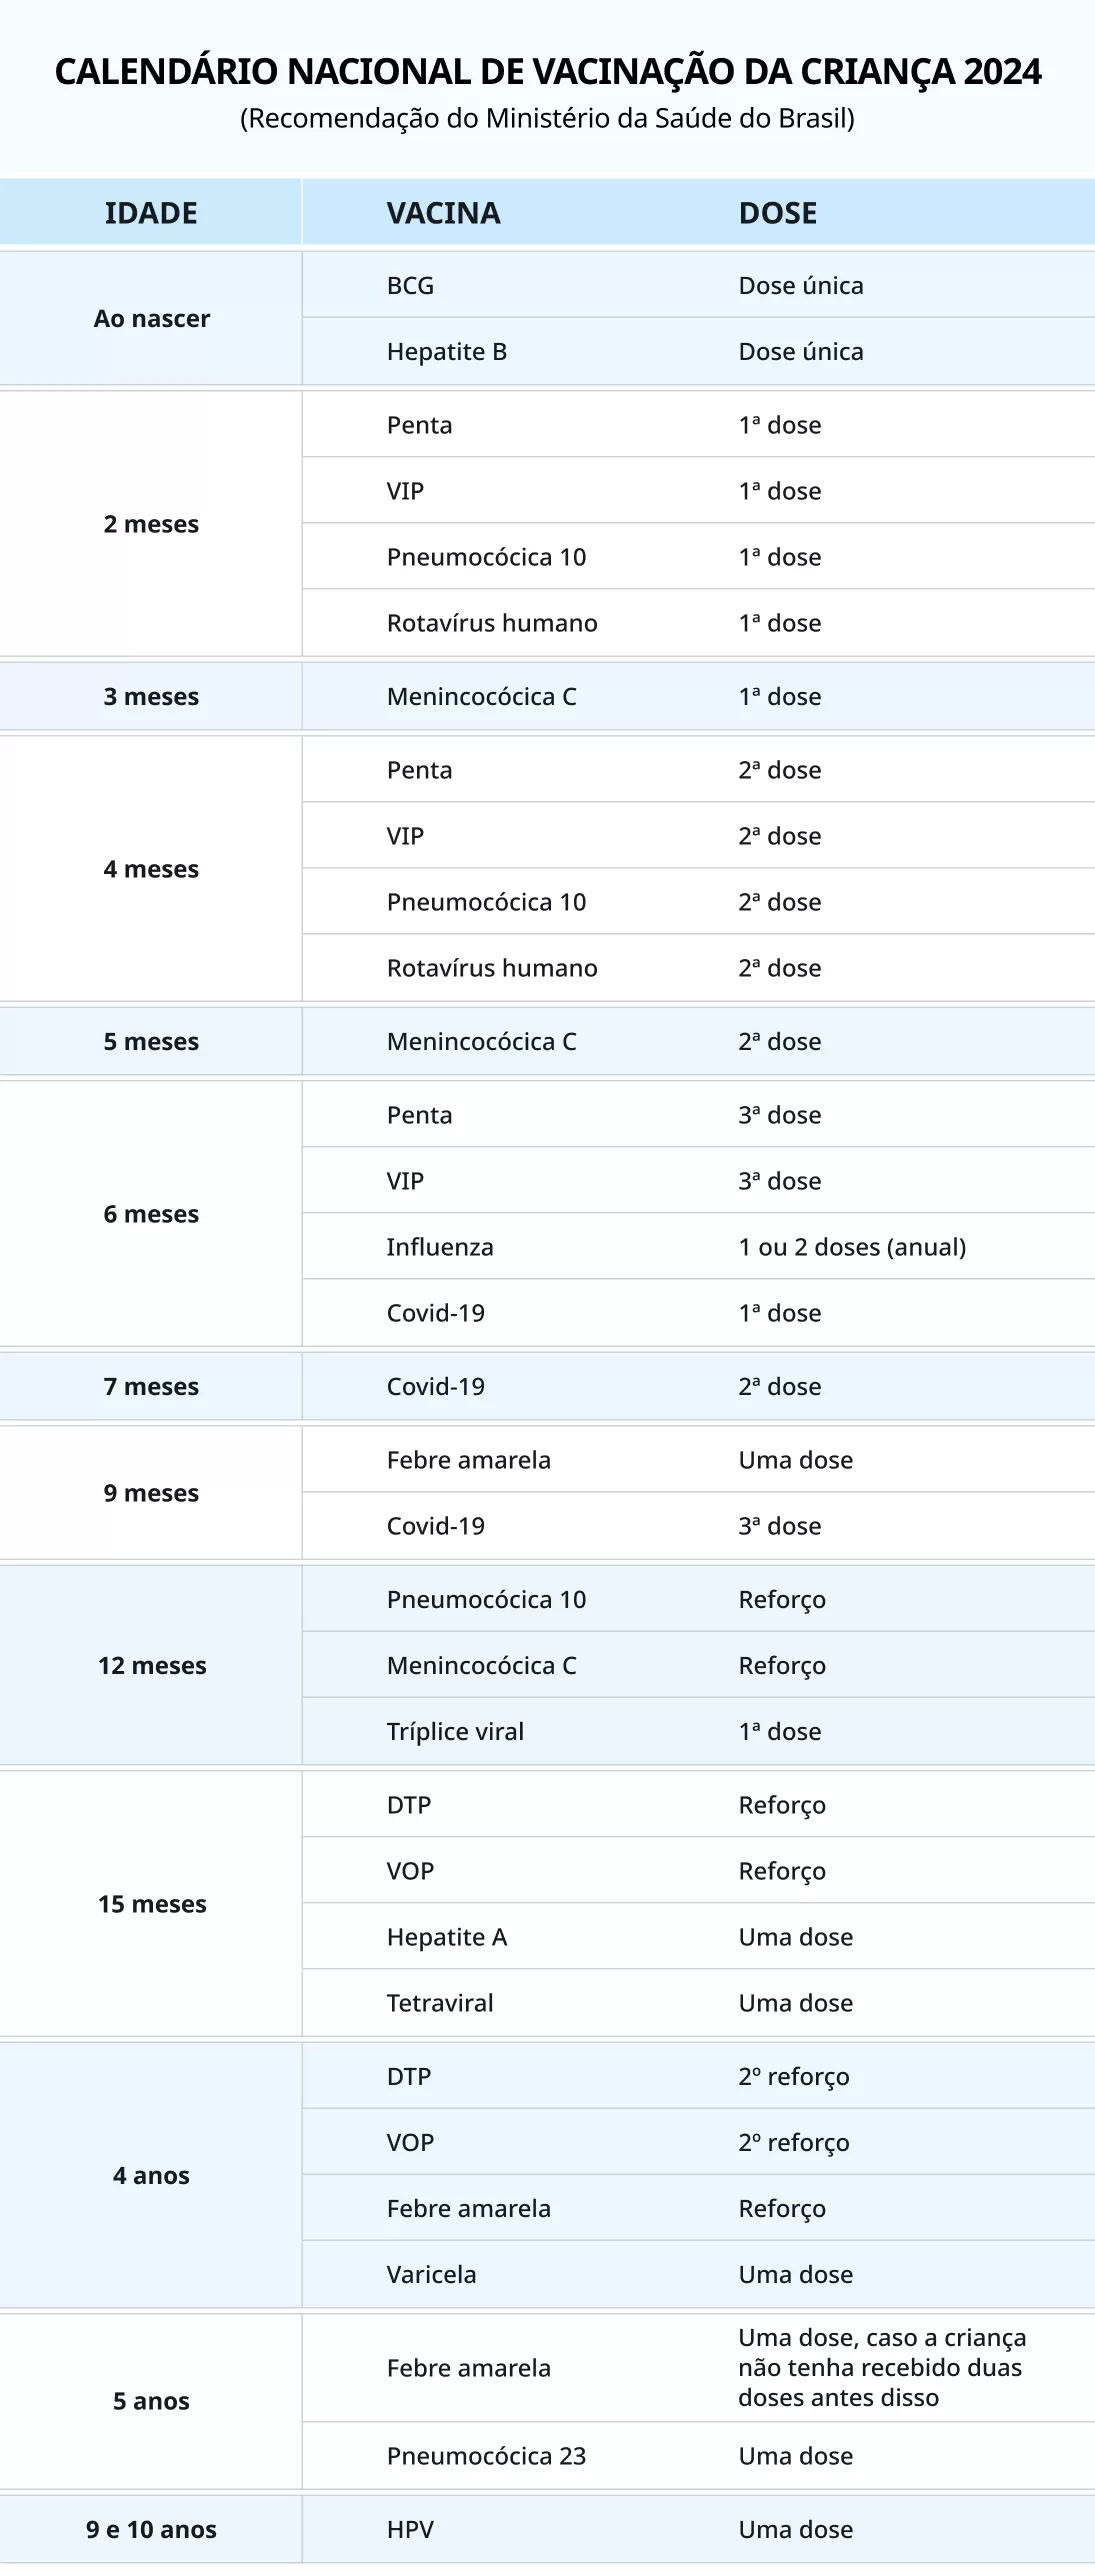Click the Influenza vaccine row
This screenshot has width=1095, height=2570.
[698, 1247]
